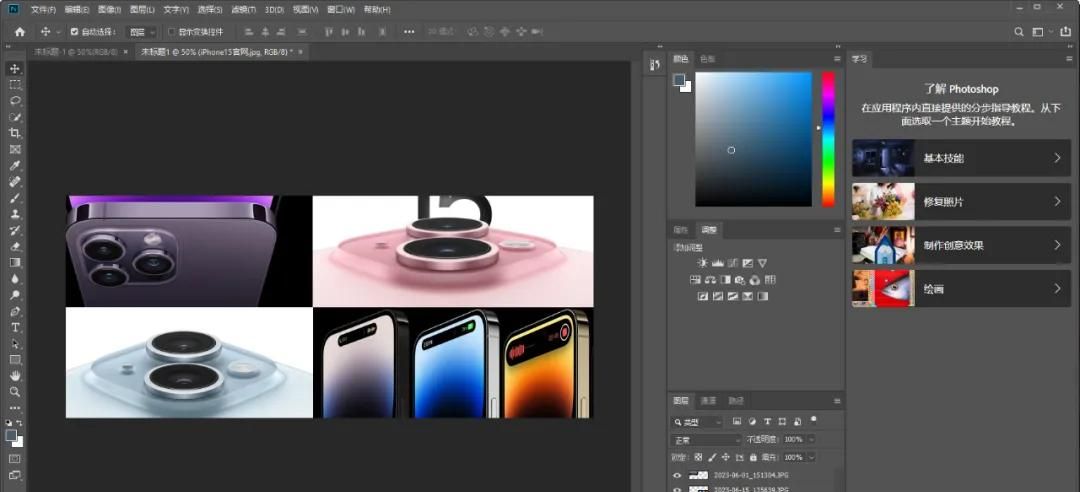Screen dimensions: 1080x492
Task: Click the toolbox foreground color swatch
Action: pos(11,435)
